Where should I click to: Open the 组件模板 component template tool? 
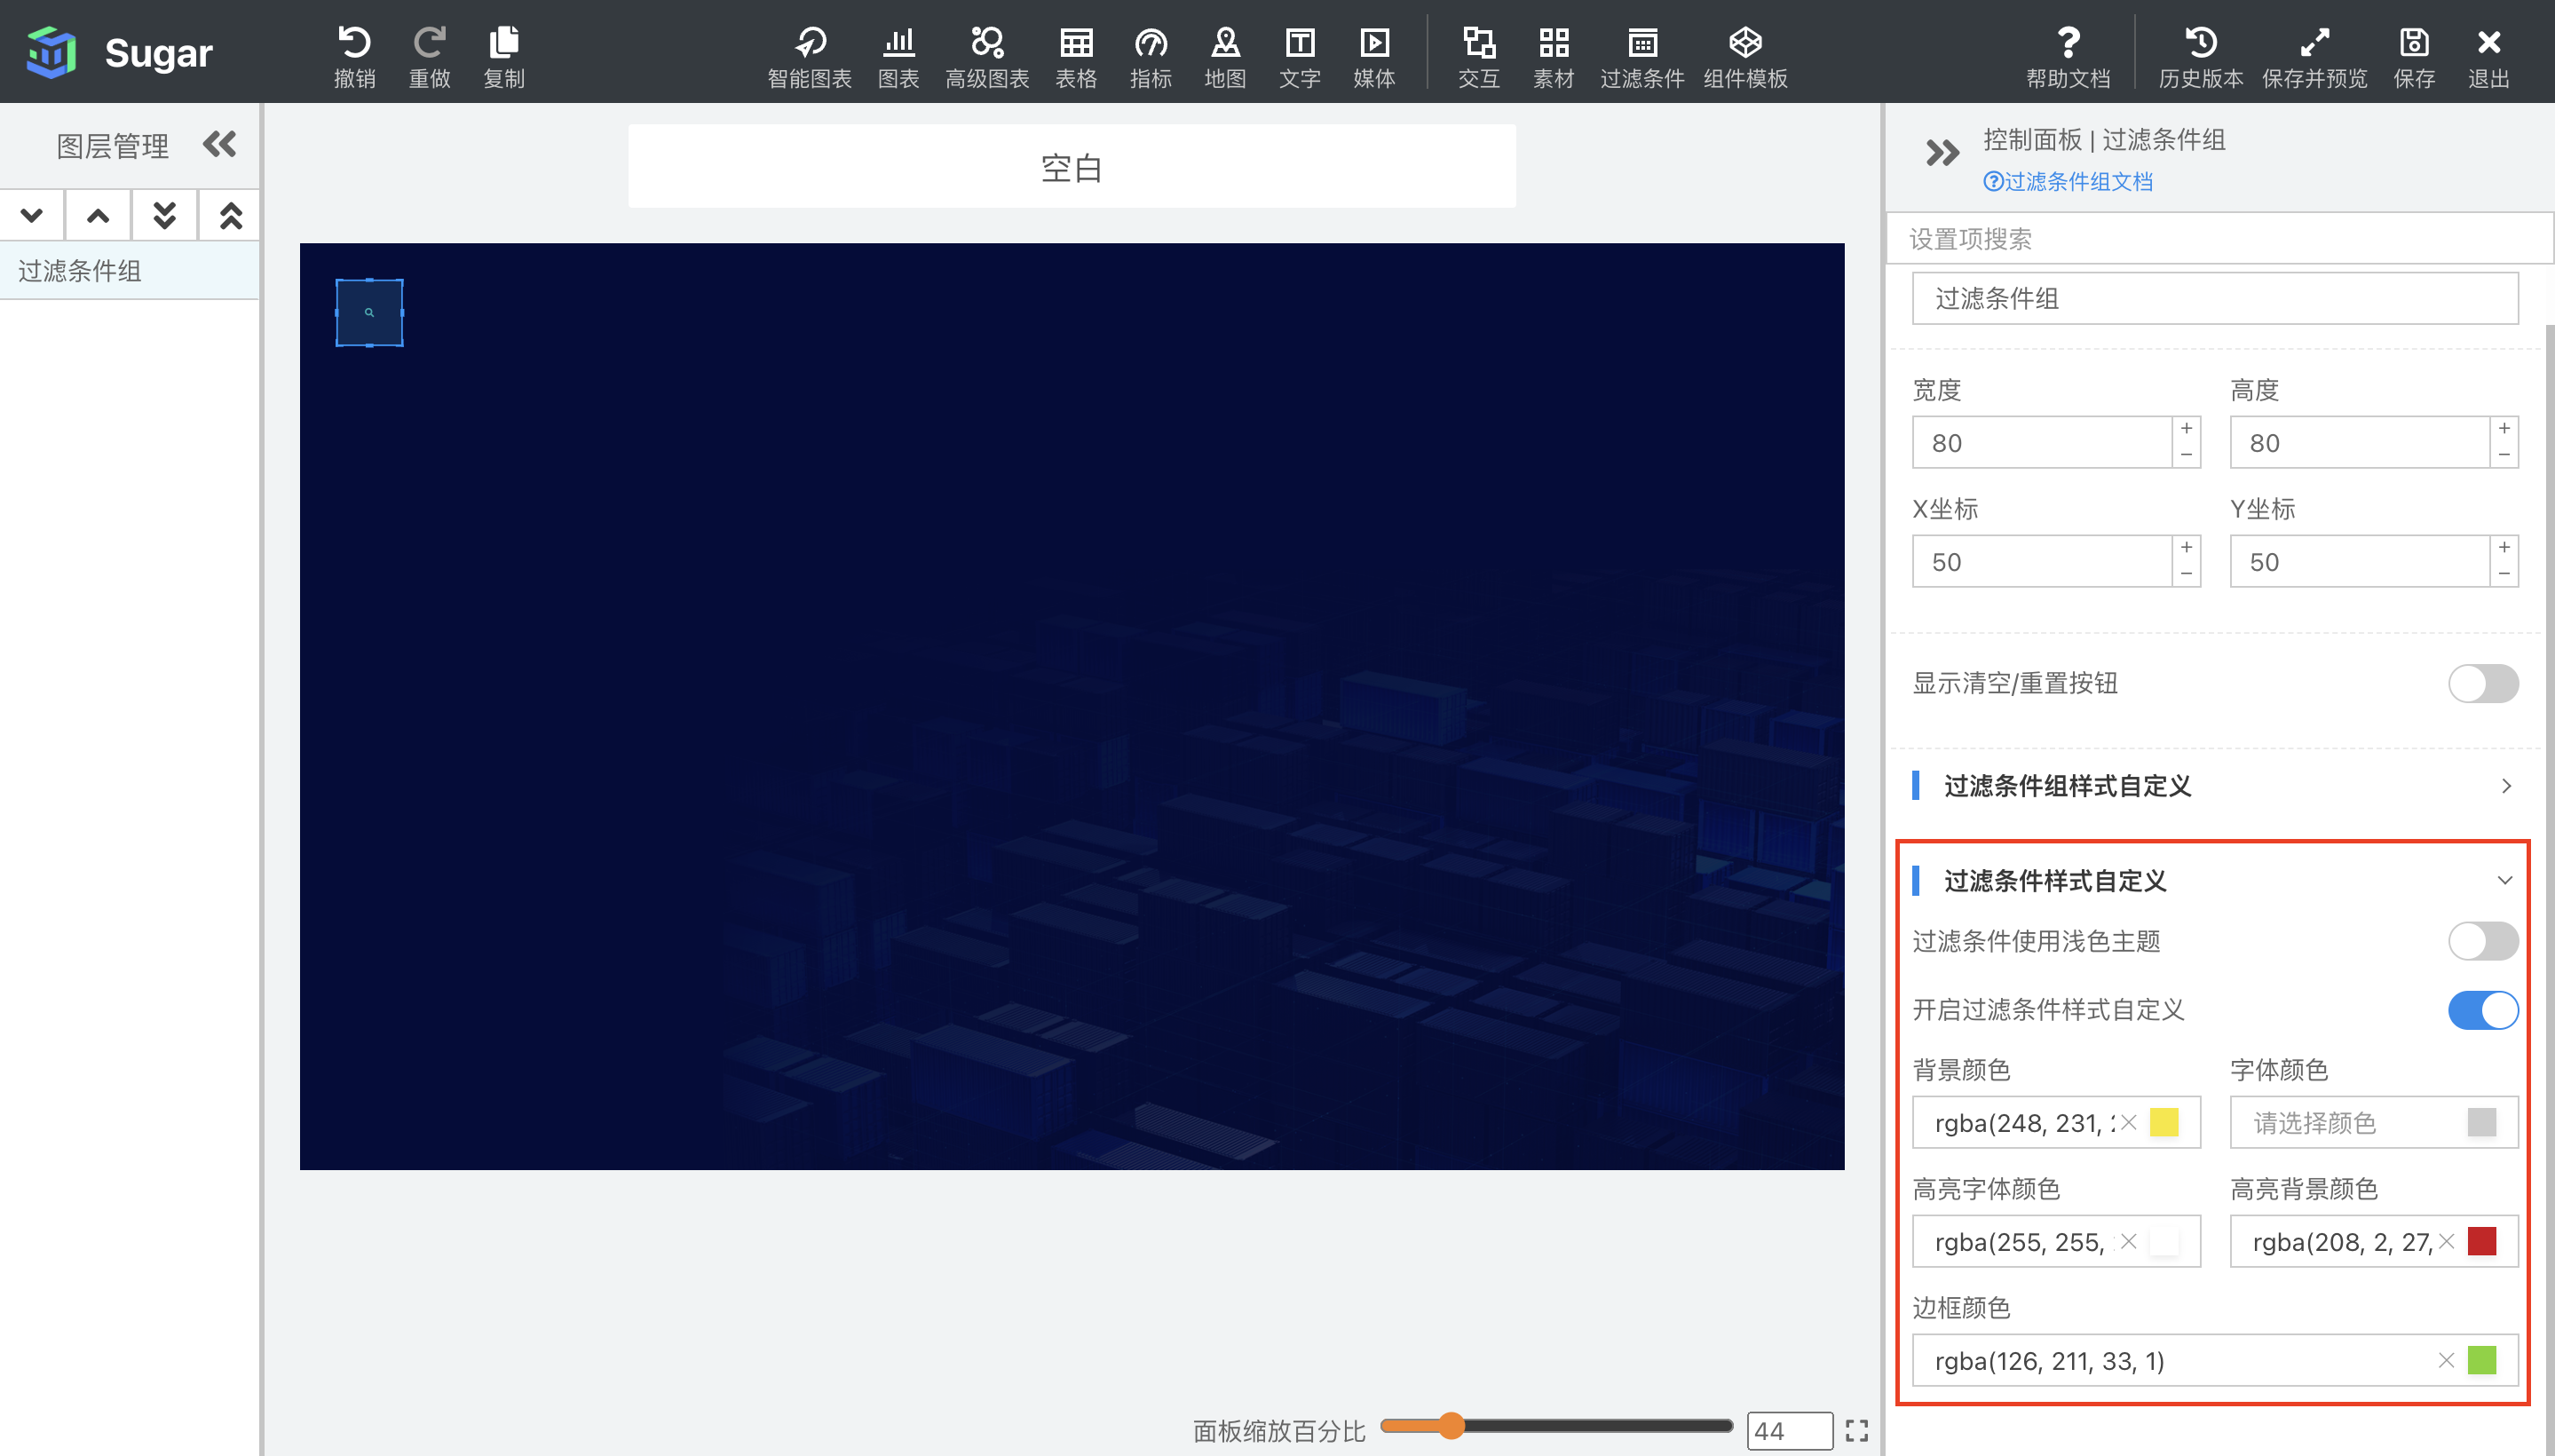tap(1745, 55)
